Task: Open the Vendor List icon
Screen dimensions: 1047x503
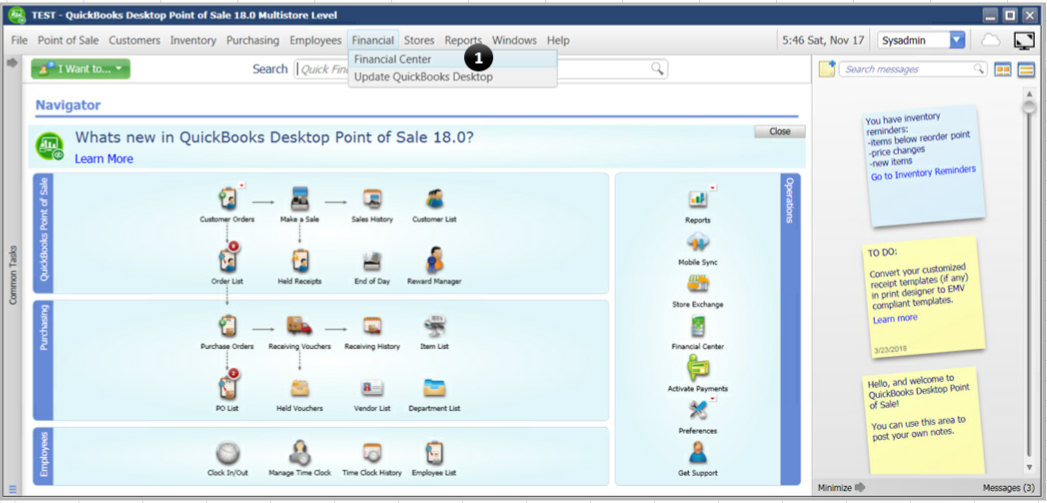Action: [372, 388]
